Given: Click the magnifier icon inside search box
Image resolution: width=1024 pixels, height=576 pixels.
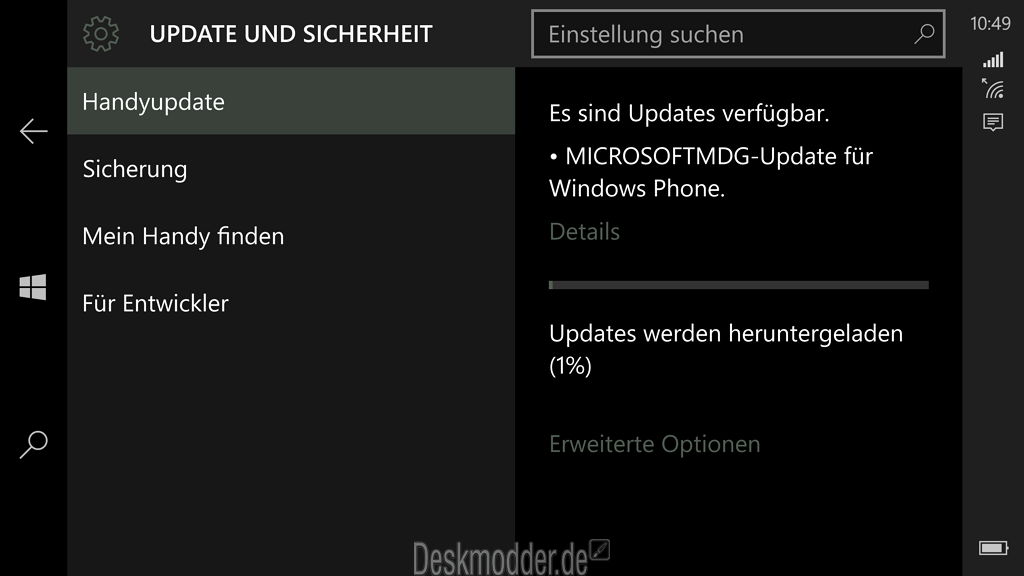Looking at the screenshot, I should [x=924, y=34].
